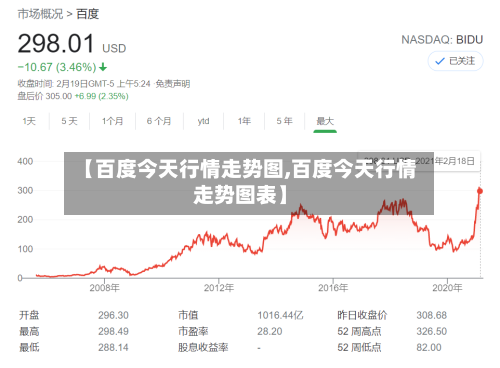Click the 市盈率 value 28.20
The height and width of the screenshot is (368, 500).
coord(270,331)
